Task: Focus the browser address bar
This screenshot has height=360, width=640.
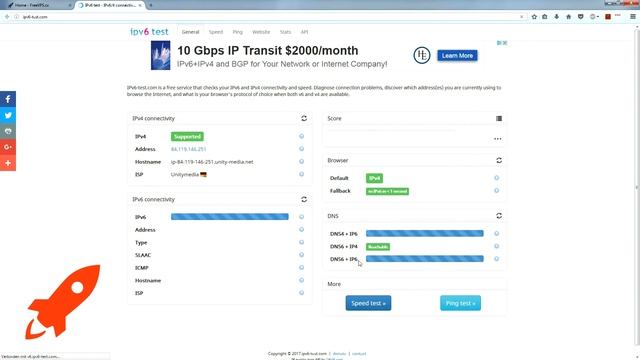Action: pos(269,17)
